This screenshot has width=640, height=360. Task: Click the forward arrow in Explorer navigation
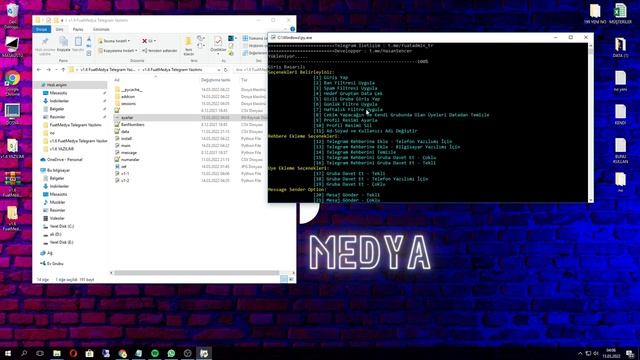coord(48,70)
